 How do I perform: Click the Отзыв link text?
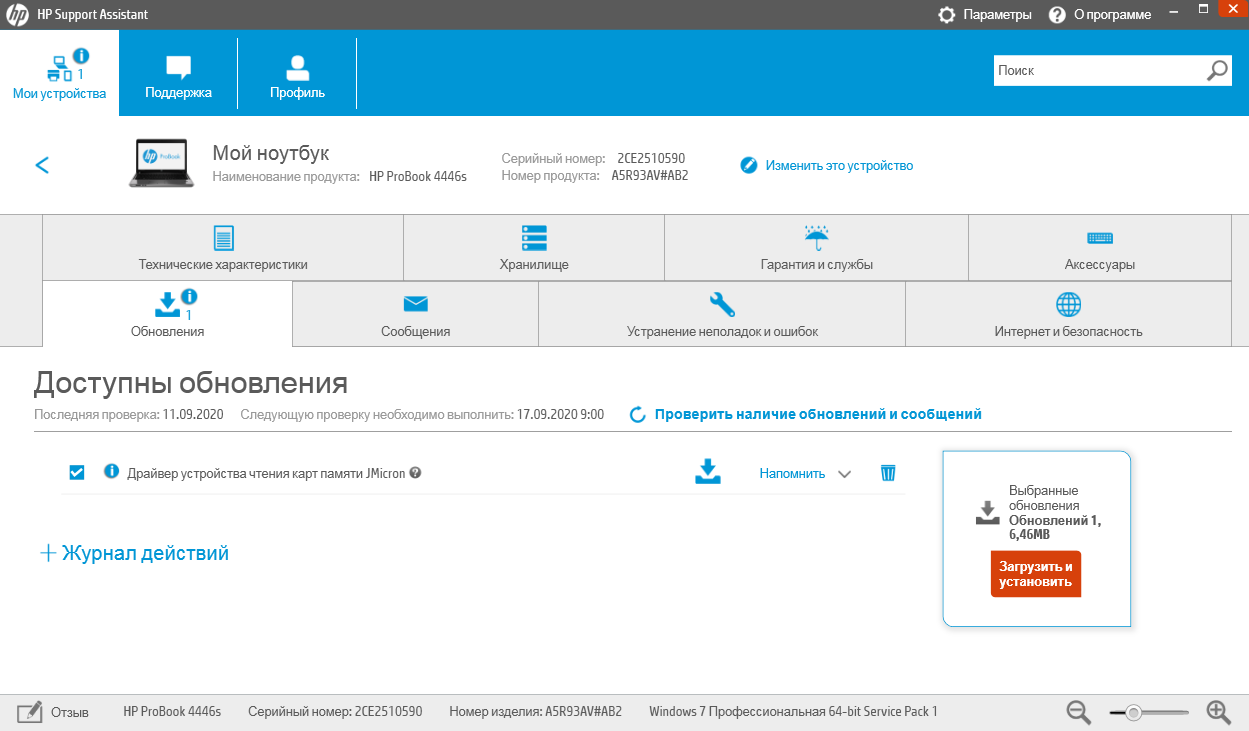70,713
